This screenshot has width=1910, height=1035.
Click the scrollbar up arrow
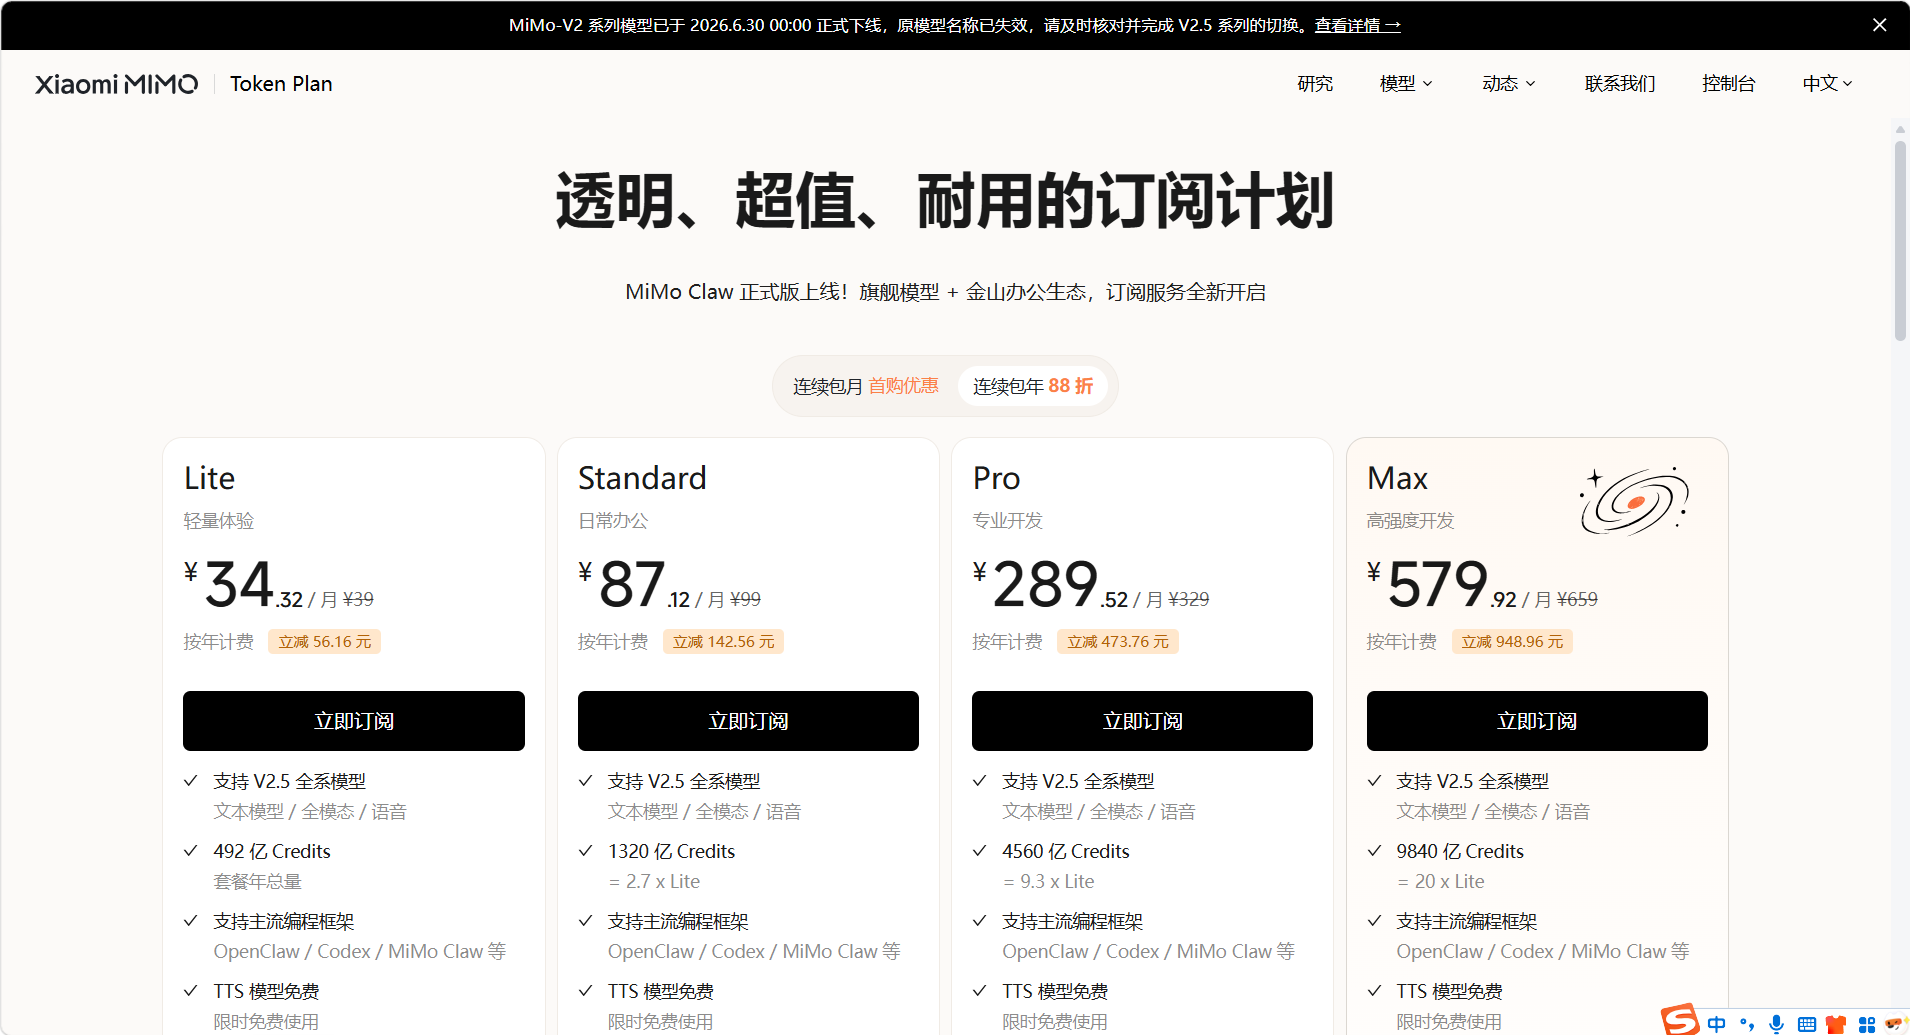1900,130
